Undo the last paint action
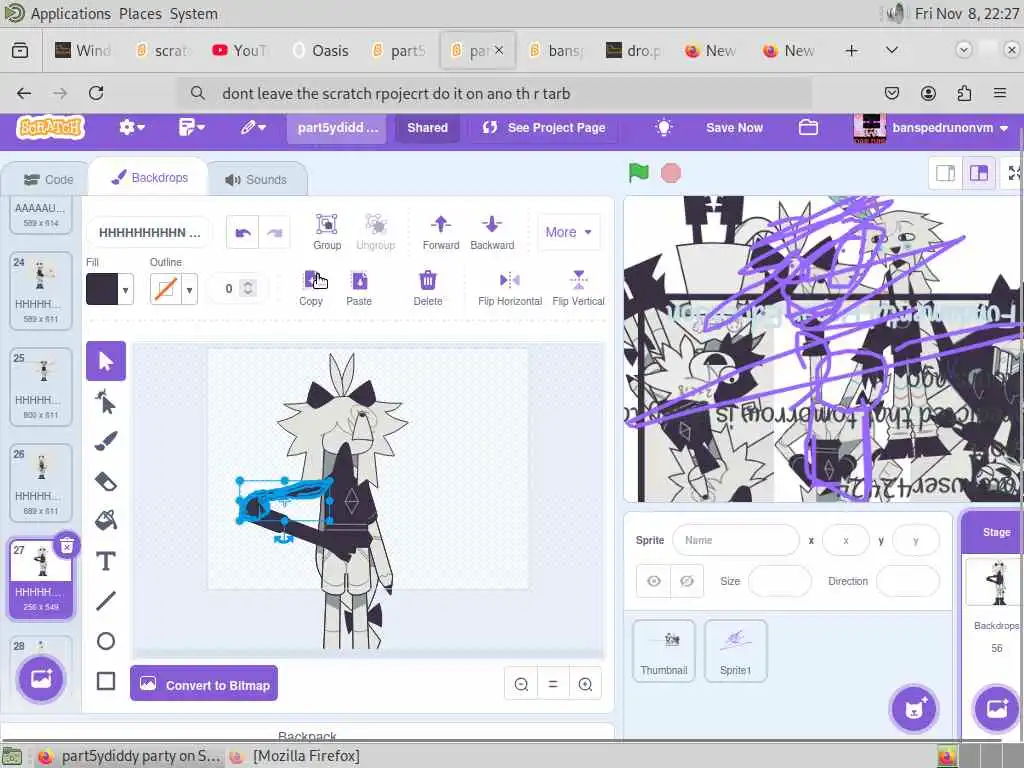The image size is (1024, 768). pyautogui.click(x=243, y=232)
